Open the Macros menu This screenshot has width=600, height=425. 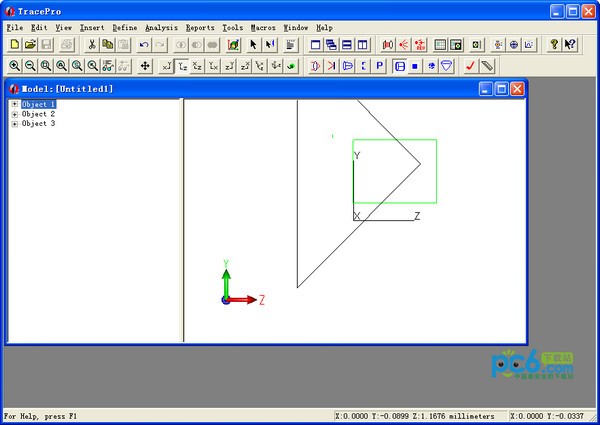262,28
